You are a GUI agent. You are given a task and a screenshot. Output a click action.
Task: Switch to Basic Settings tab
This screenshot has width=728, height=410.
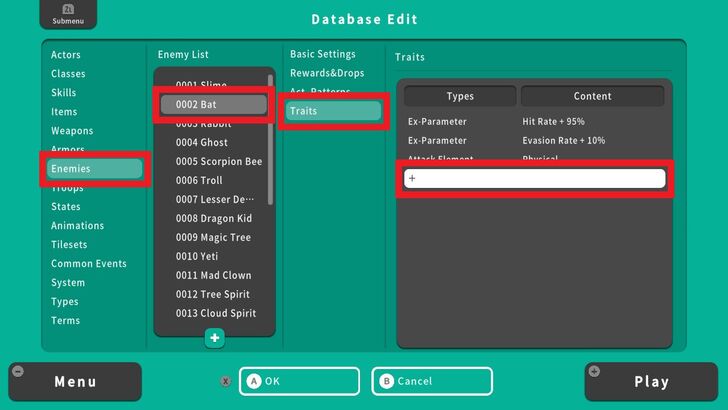pos(322,54)
